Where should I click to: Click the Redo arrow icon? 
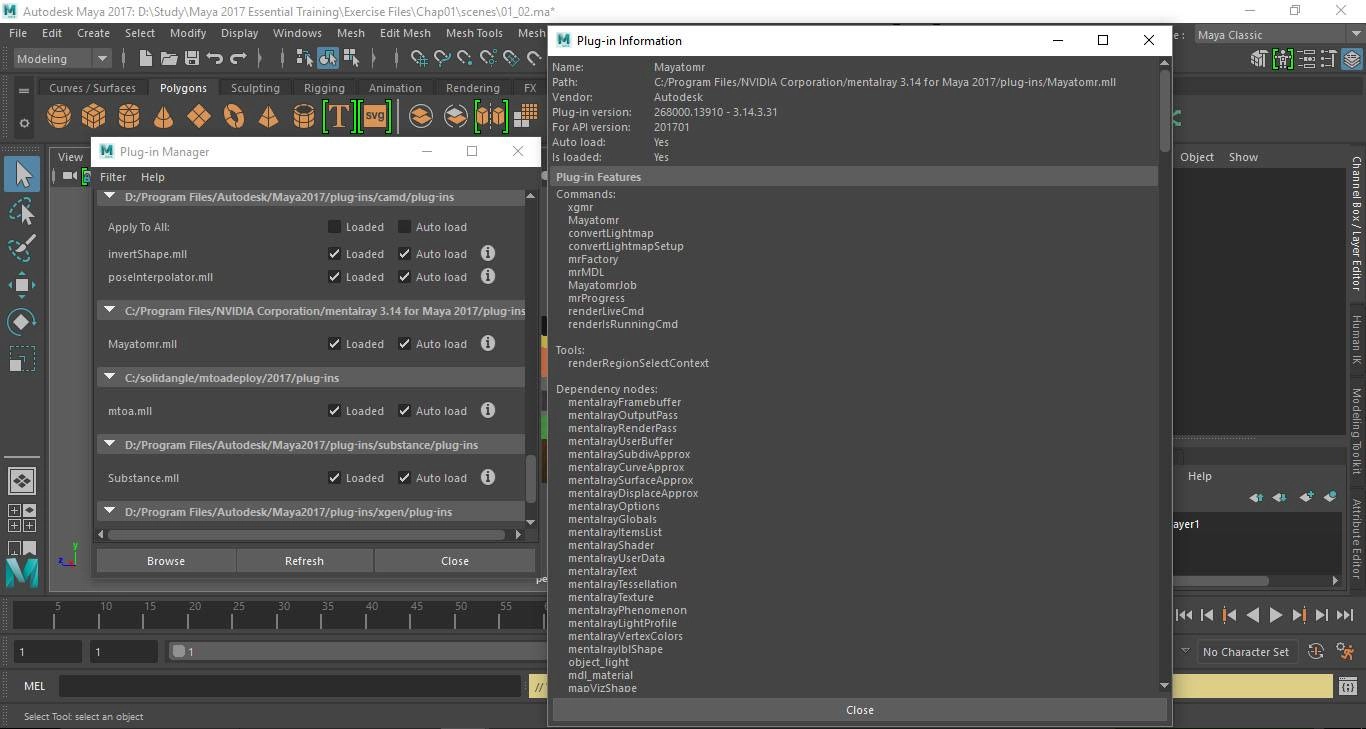pos(238,59)
